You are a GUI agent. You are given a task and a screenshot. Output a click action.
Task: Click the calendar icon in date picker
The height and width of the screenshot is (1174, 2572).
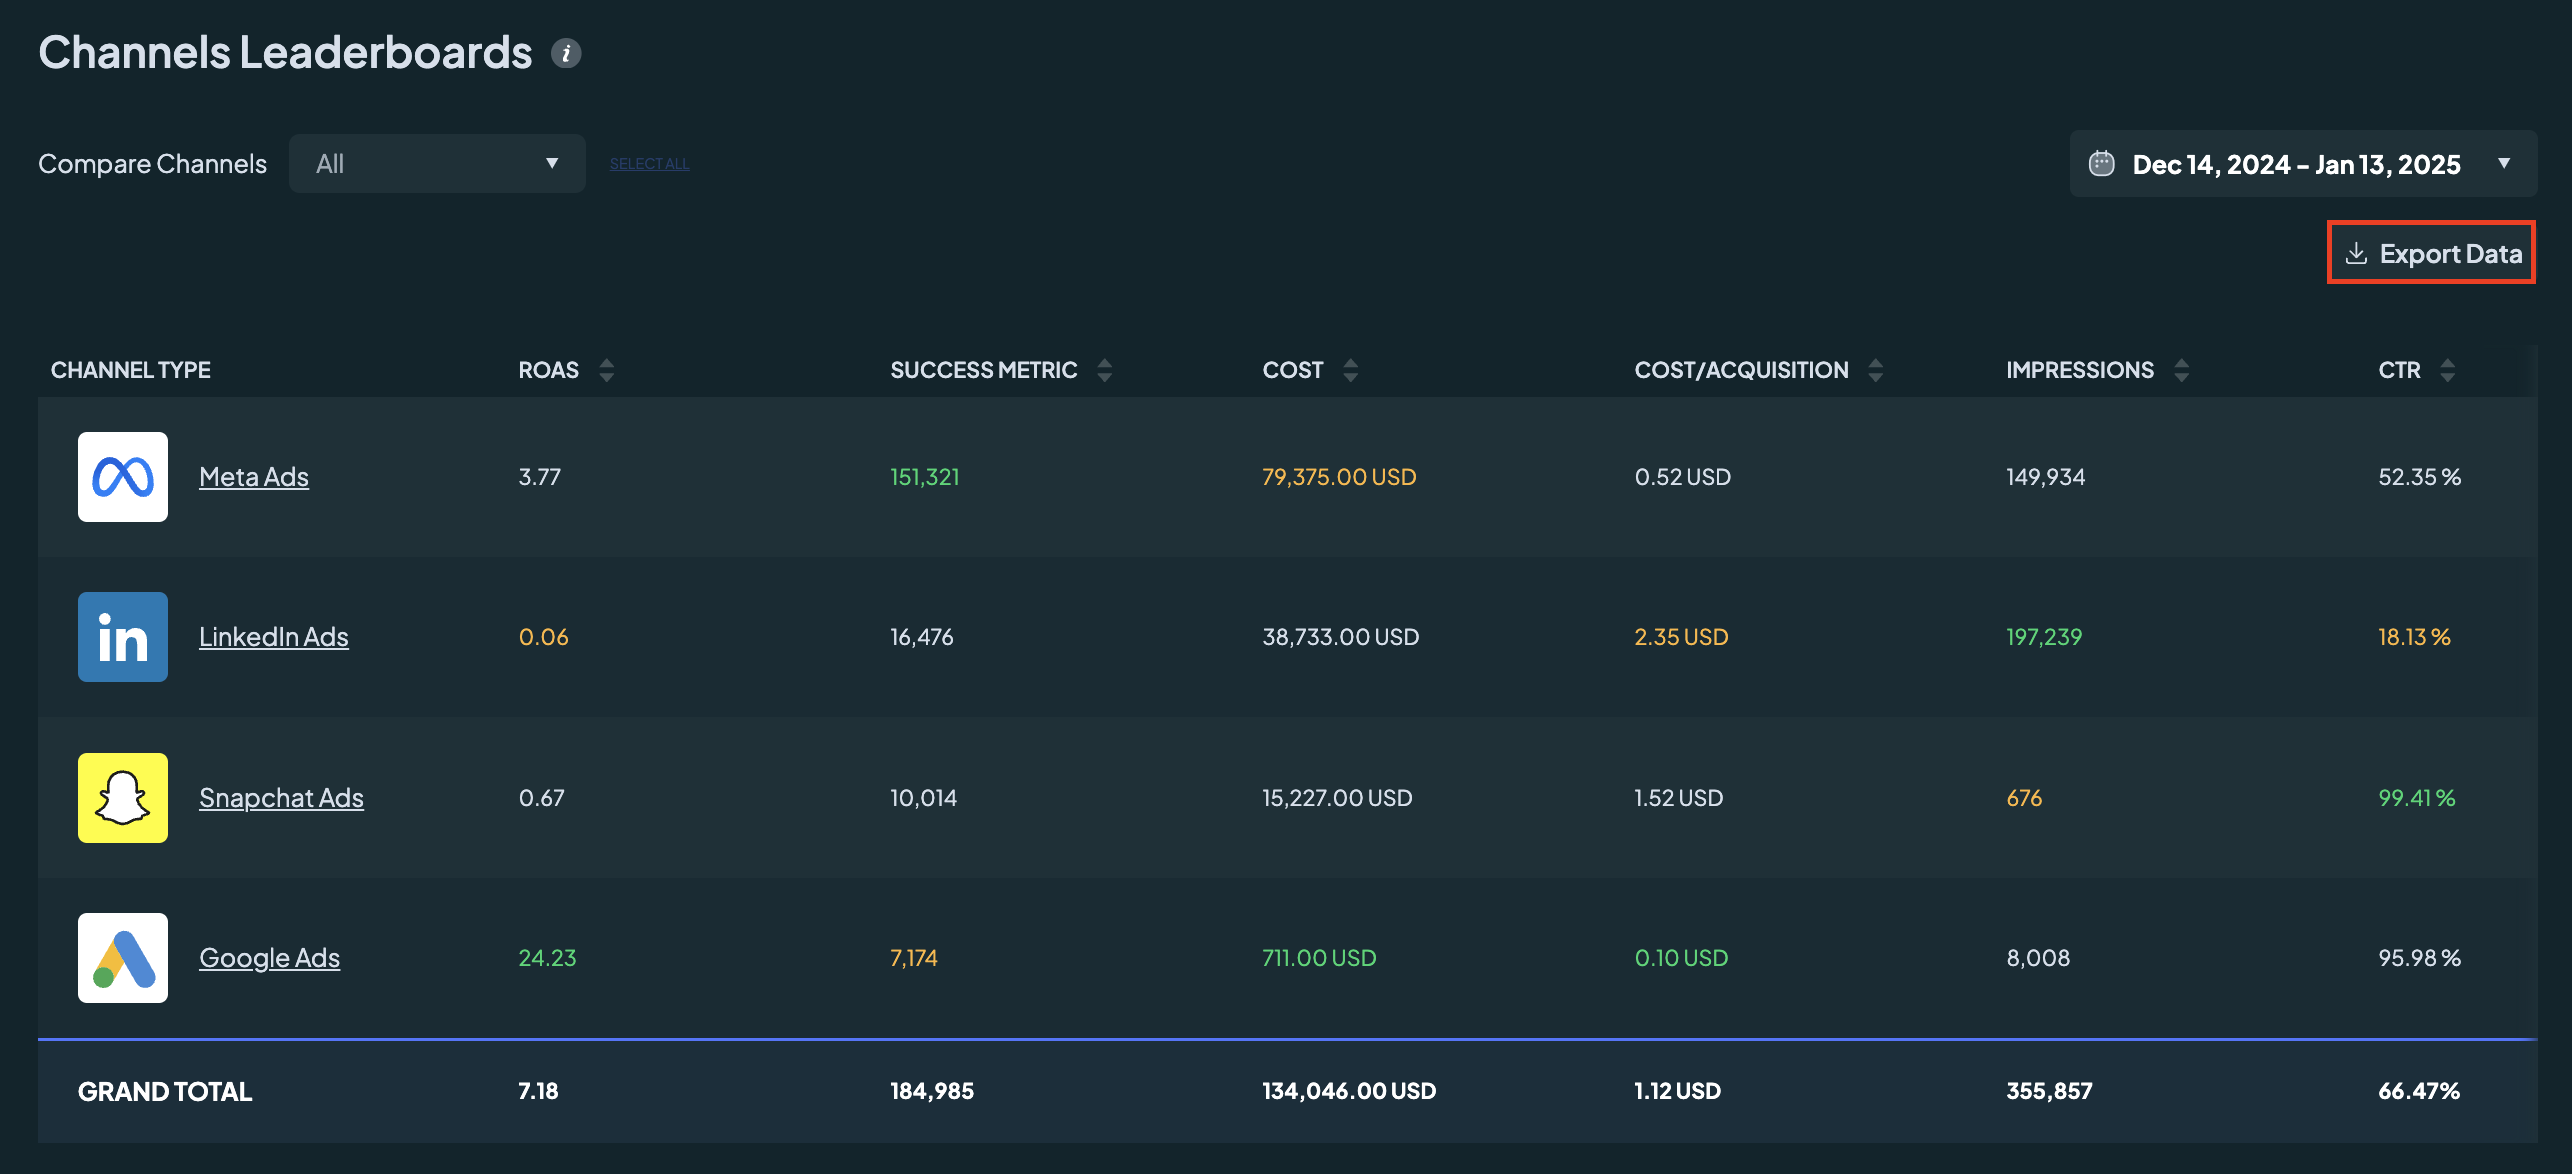point(2102,163)
